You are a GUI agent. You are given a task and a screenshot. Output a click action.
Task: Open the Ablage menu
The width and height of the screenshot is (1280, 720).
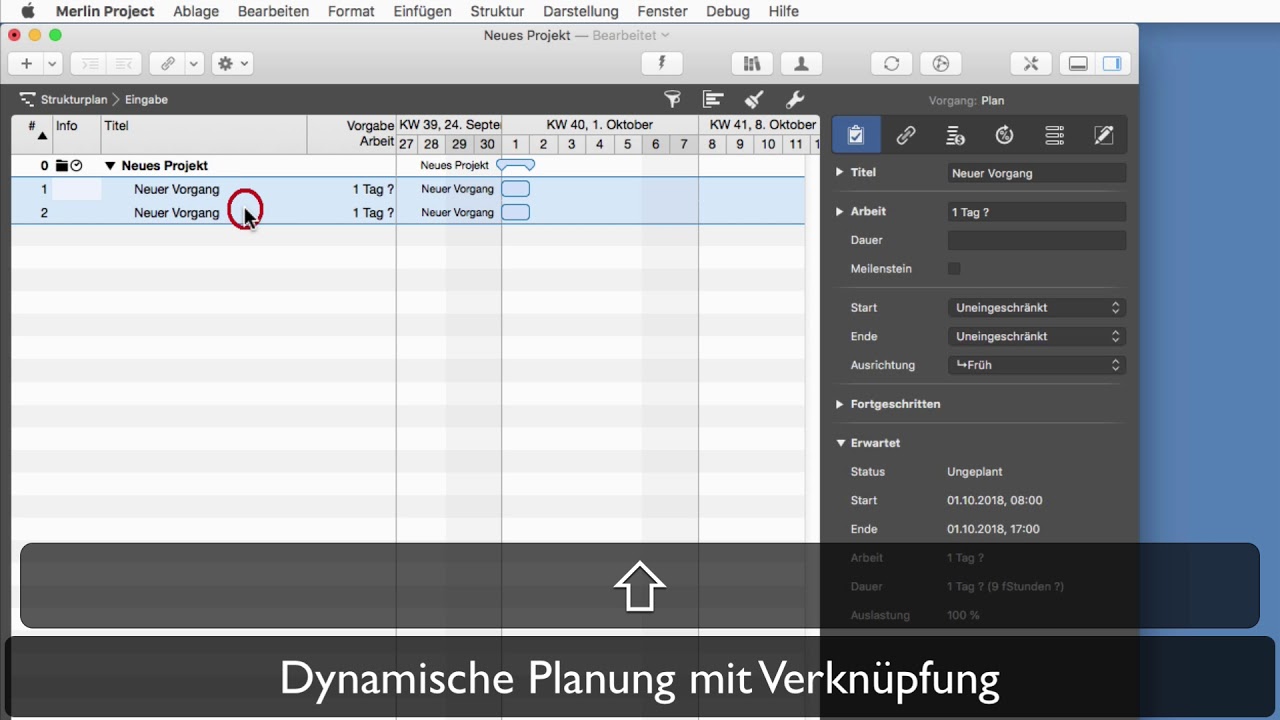point(196,11)
